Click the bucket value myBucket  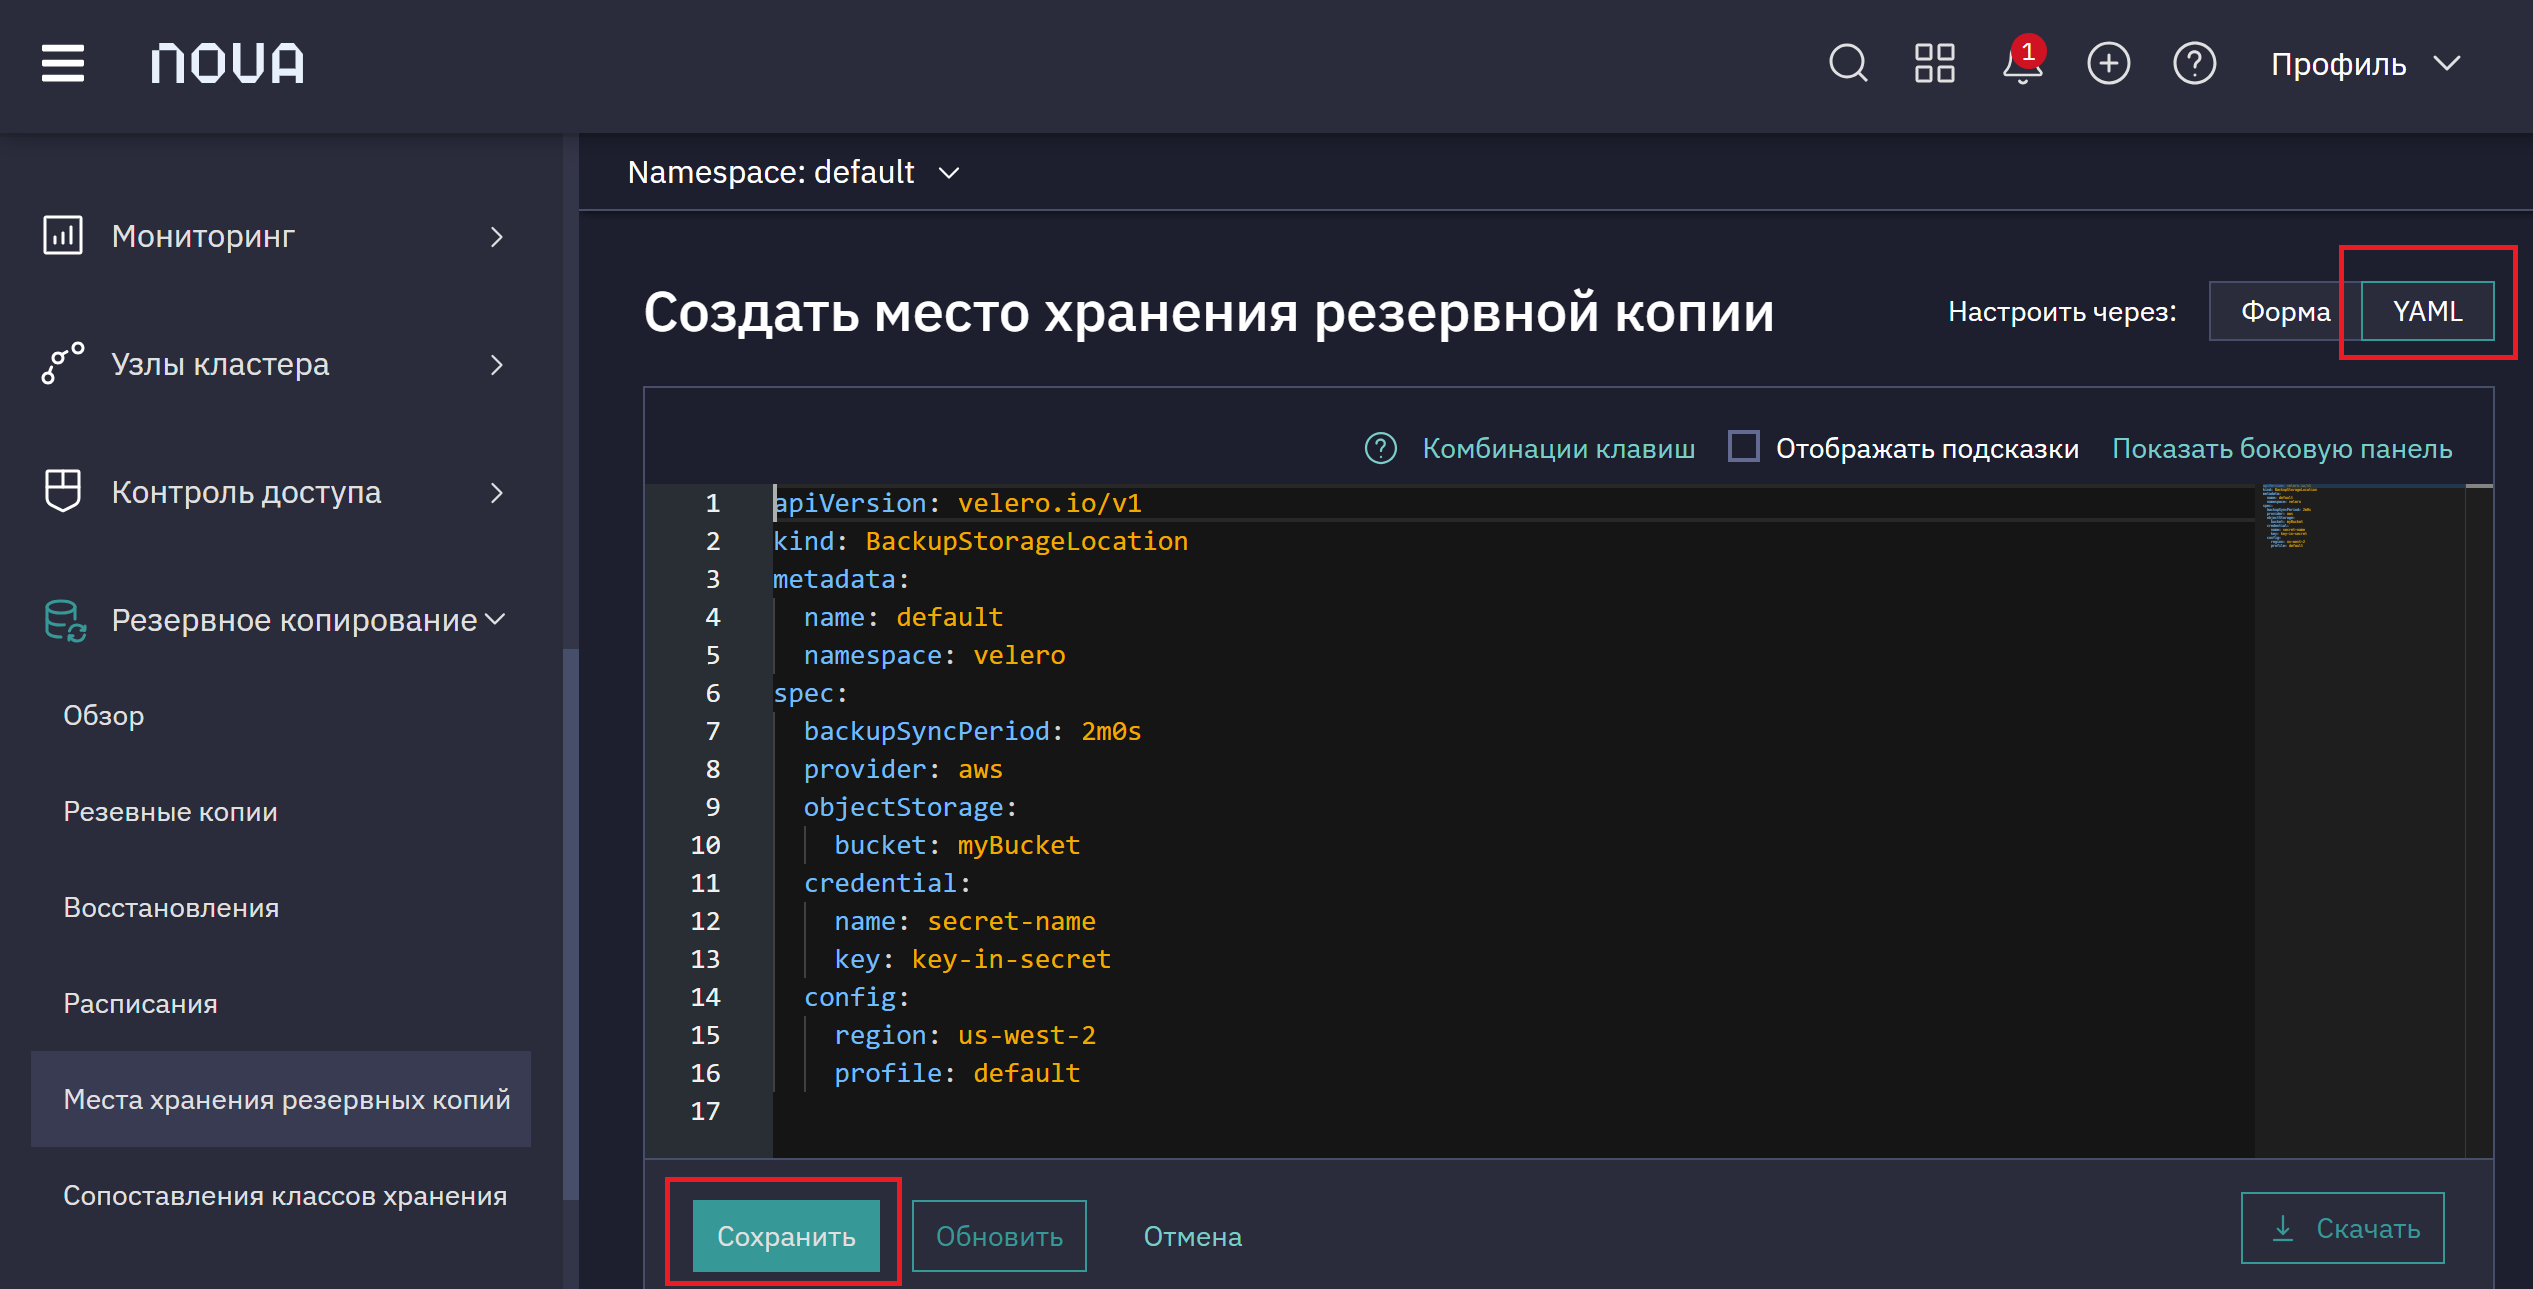pyautogui.click(x=1018, y=845)
